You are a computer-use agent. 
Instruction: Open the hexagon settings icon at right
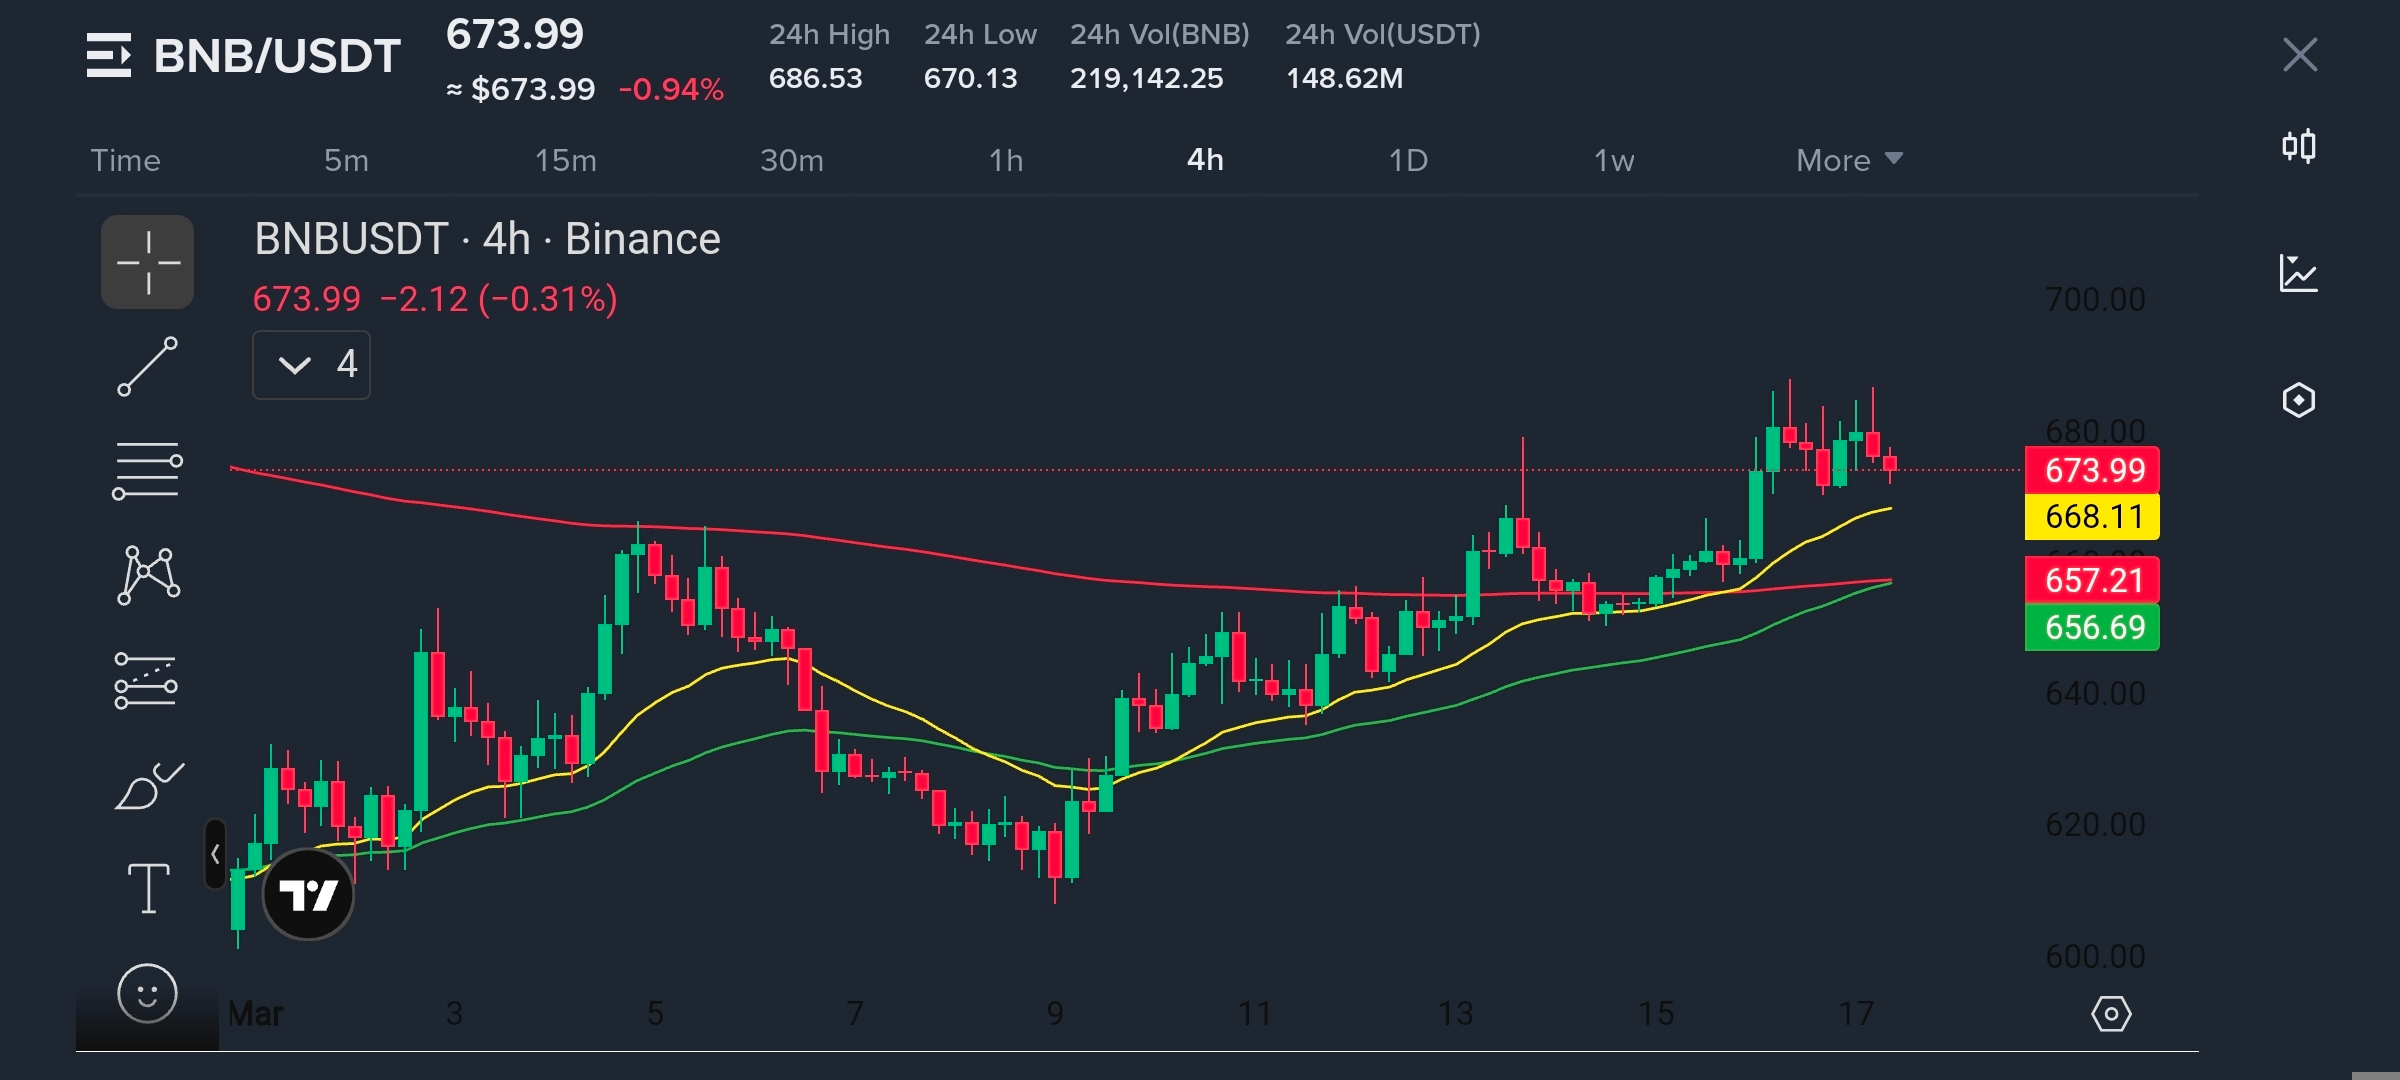click(2298, 400)
